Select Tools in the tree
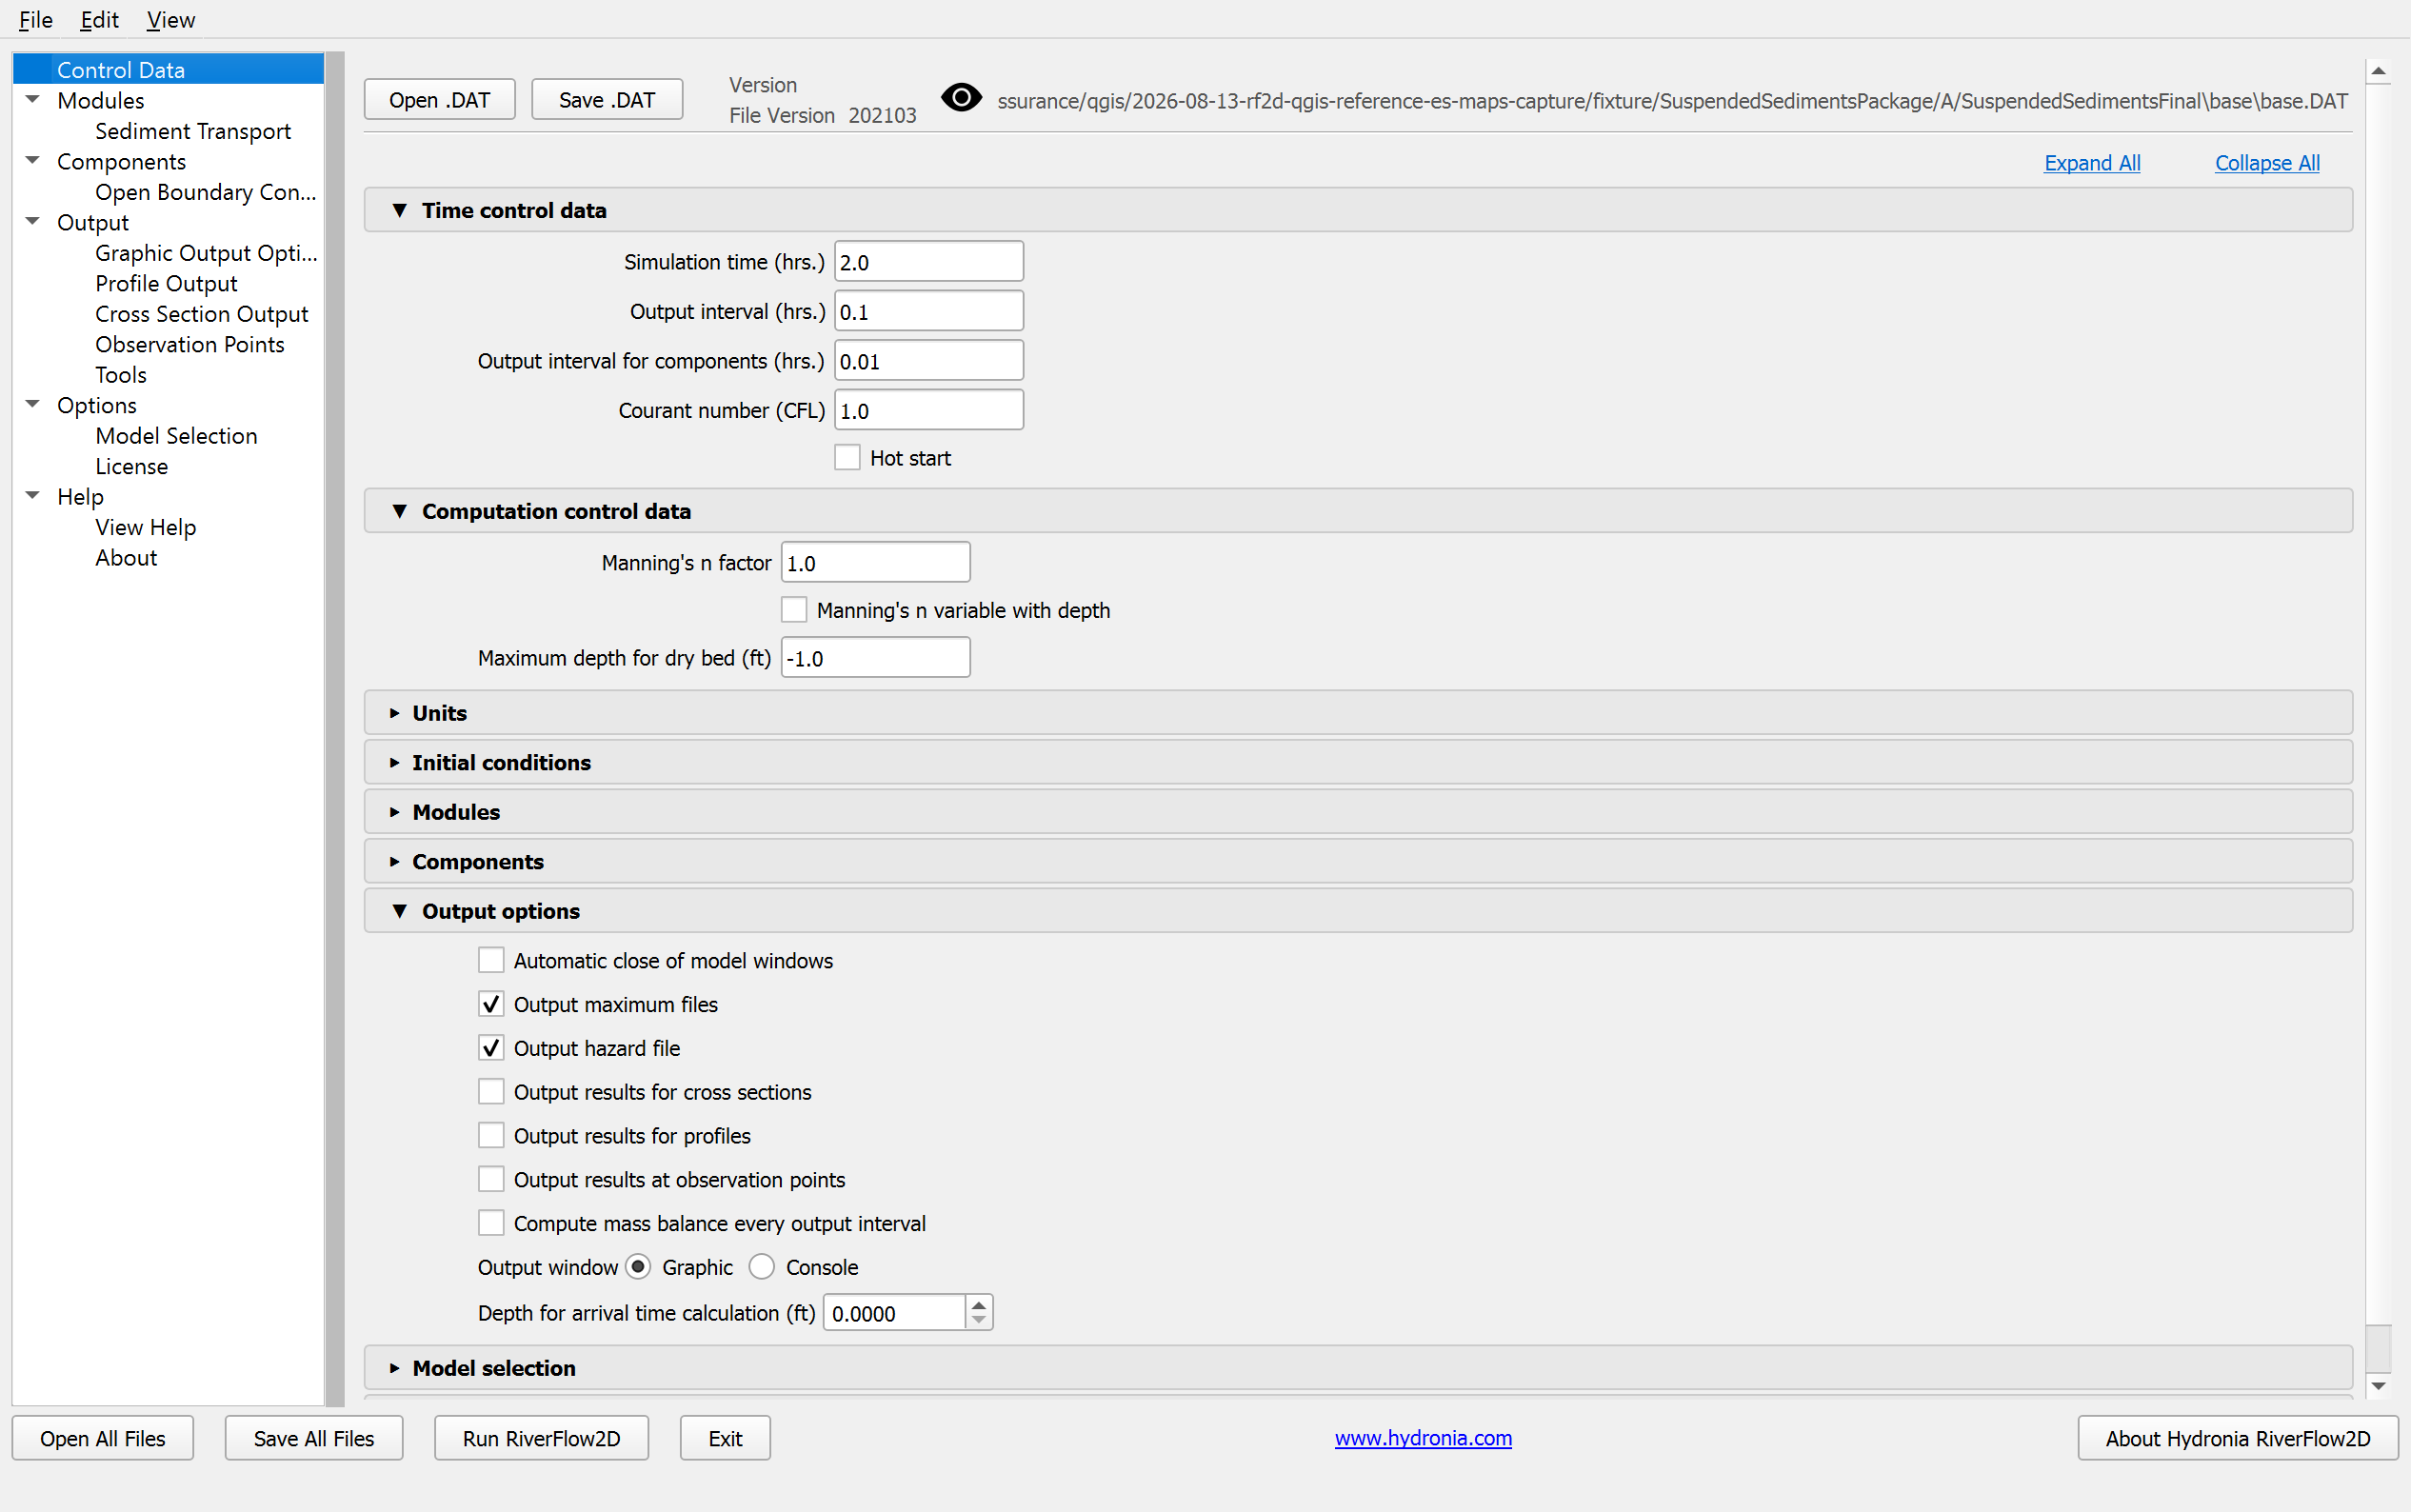Viewport: 2411px width, 1512px height. (x=121, y=375)
